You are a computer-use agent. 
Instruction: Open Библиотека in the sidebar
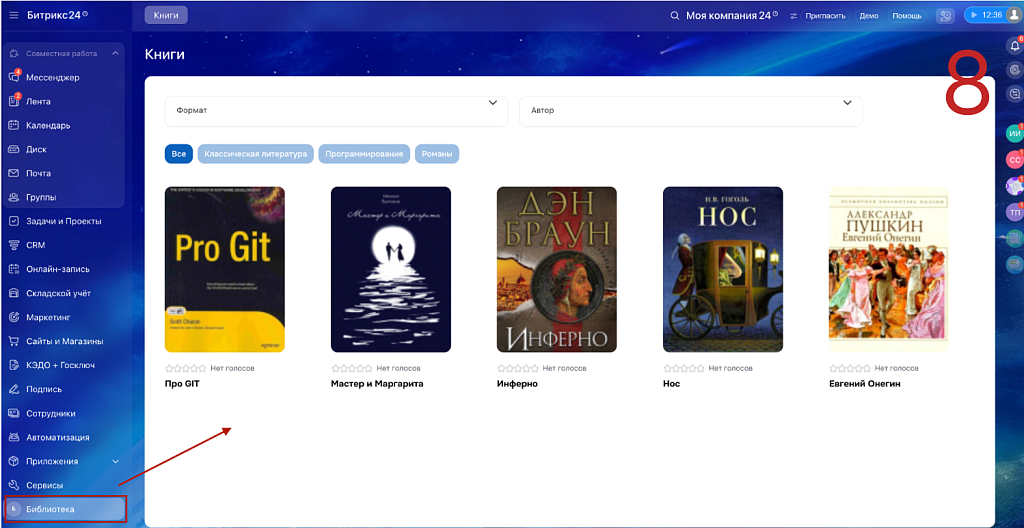point(64,509)
